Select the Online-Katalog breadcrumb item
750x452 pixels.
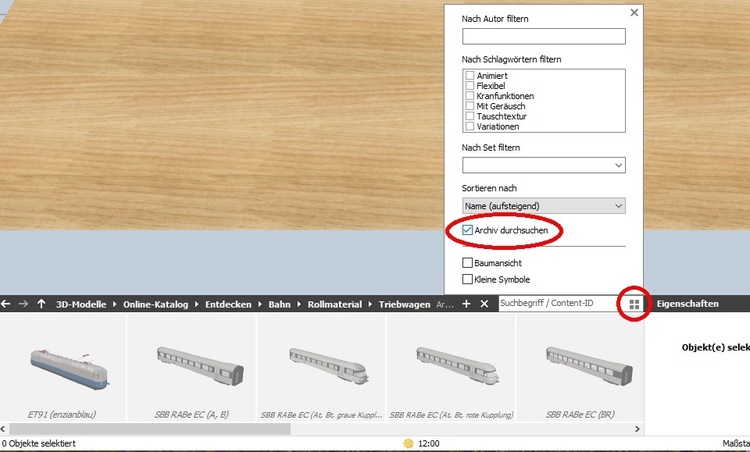tap(155, 304)
